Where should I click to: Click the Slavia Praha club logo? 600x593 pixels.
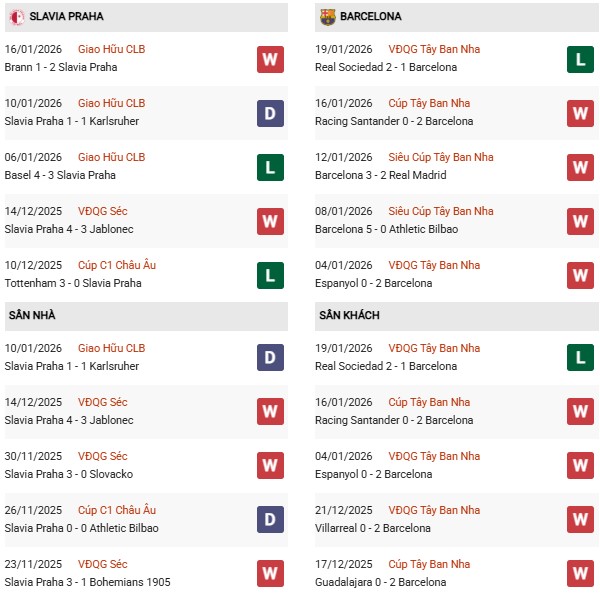point(18,17)
